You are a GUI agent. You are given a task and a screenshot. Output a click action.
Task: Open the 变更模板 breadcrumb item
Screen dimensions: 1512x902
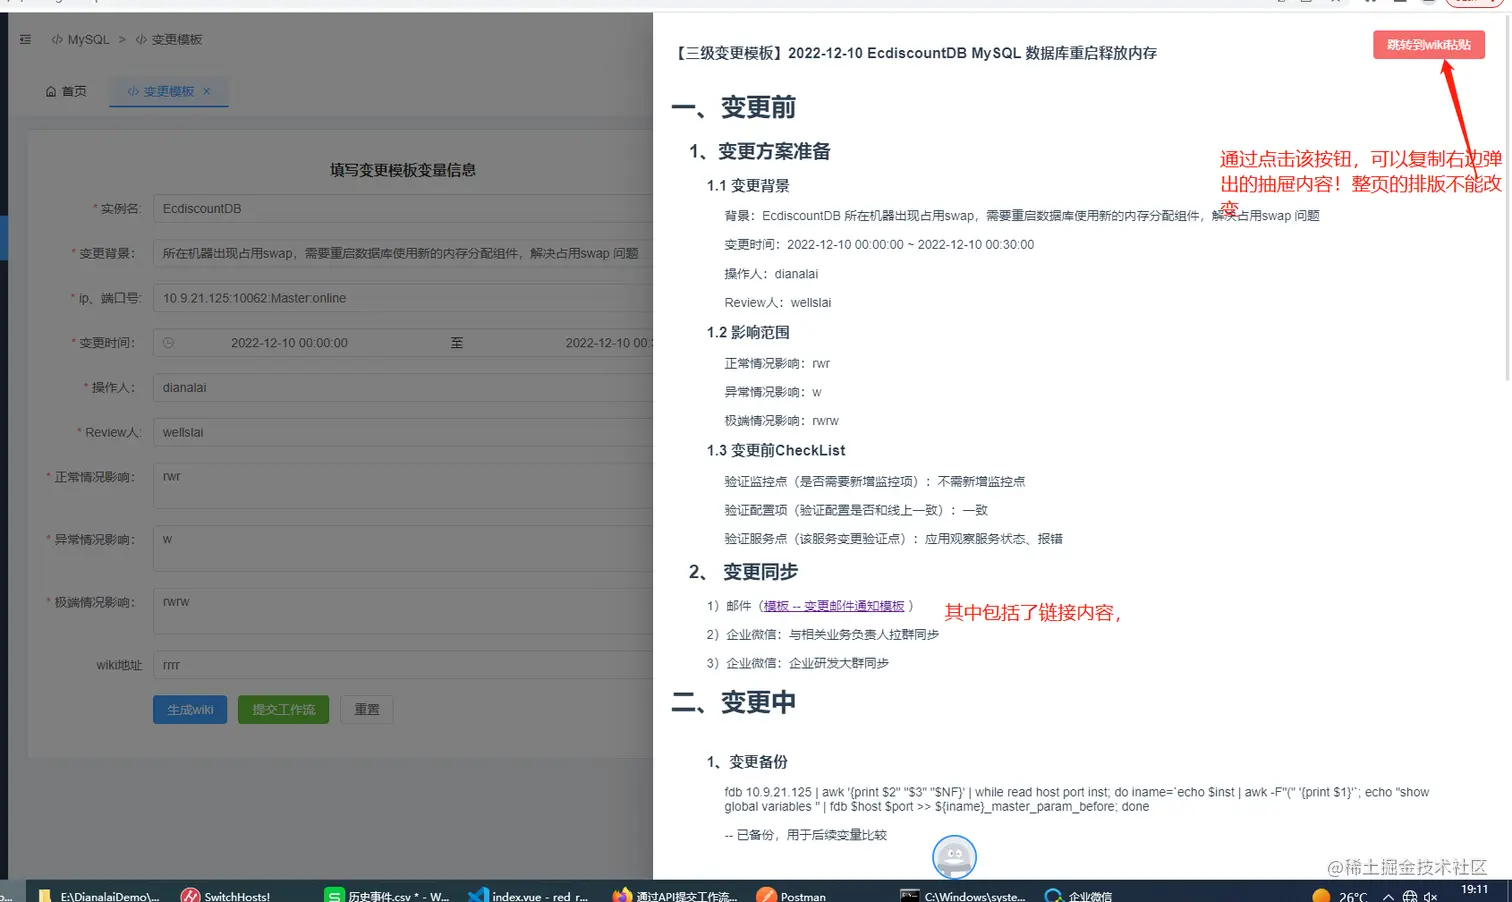point(169,40)
